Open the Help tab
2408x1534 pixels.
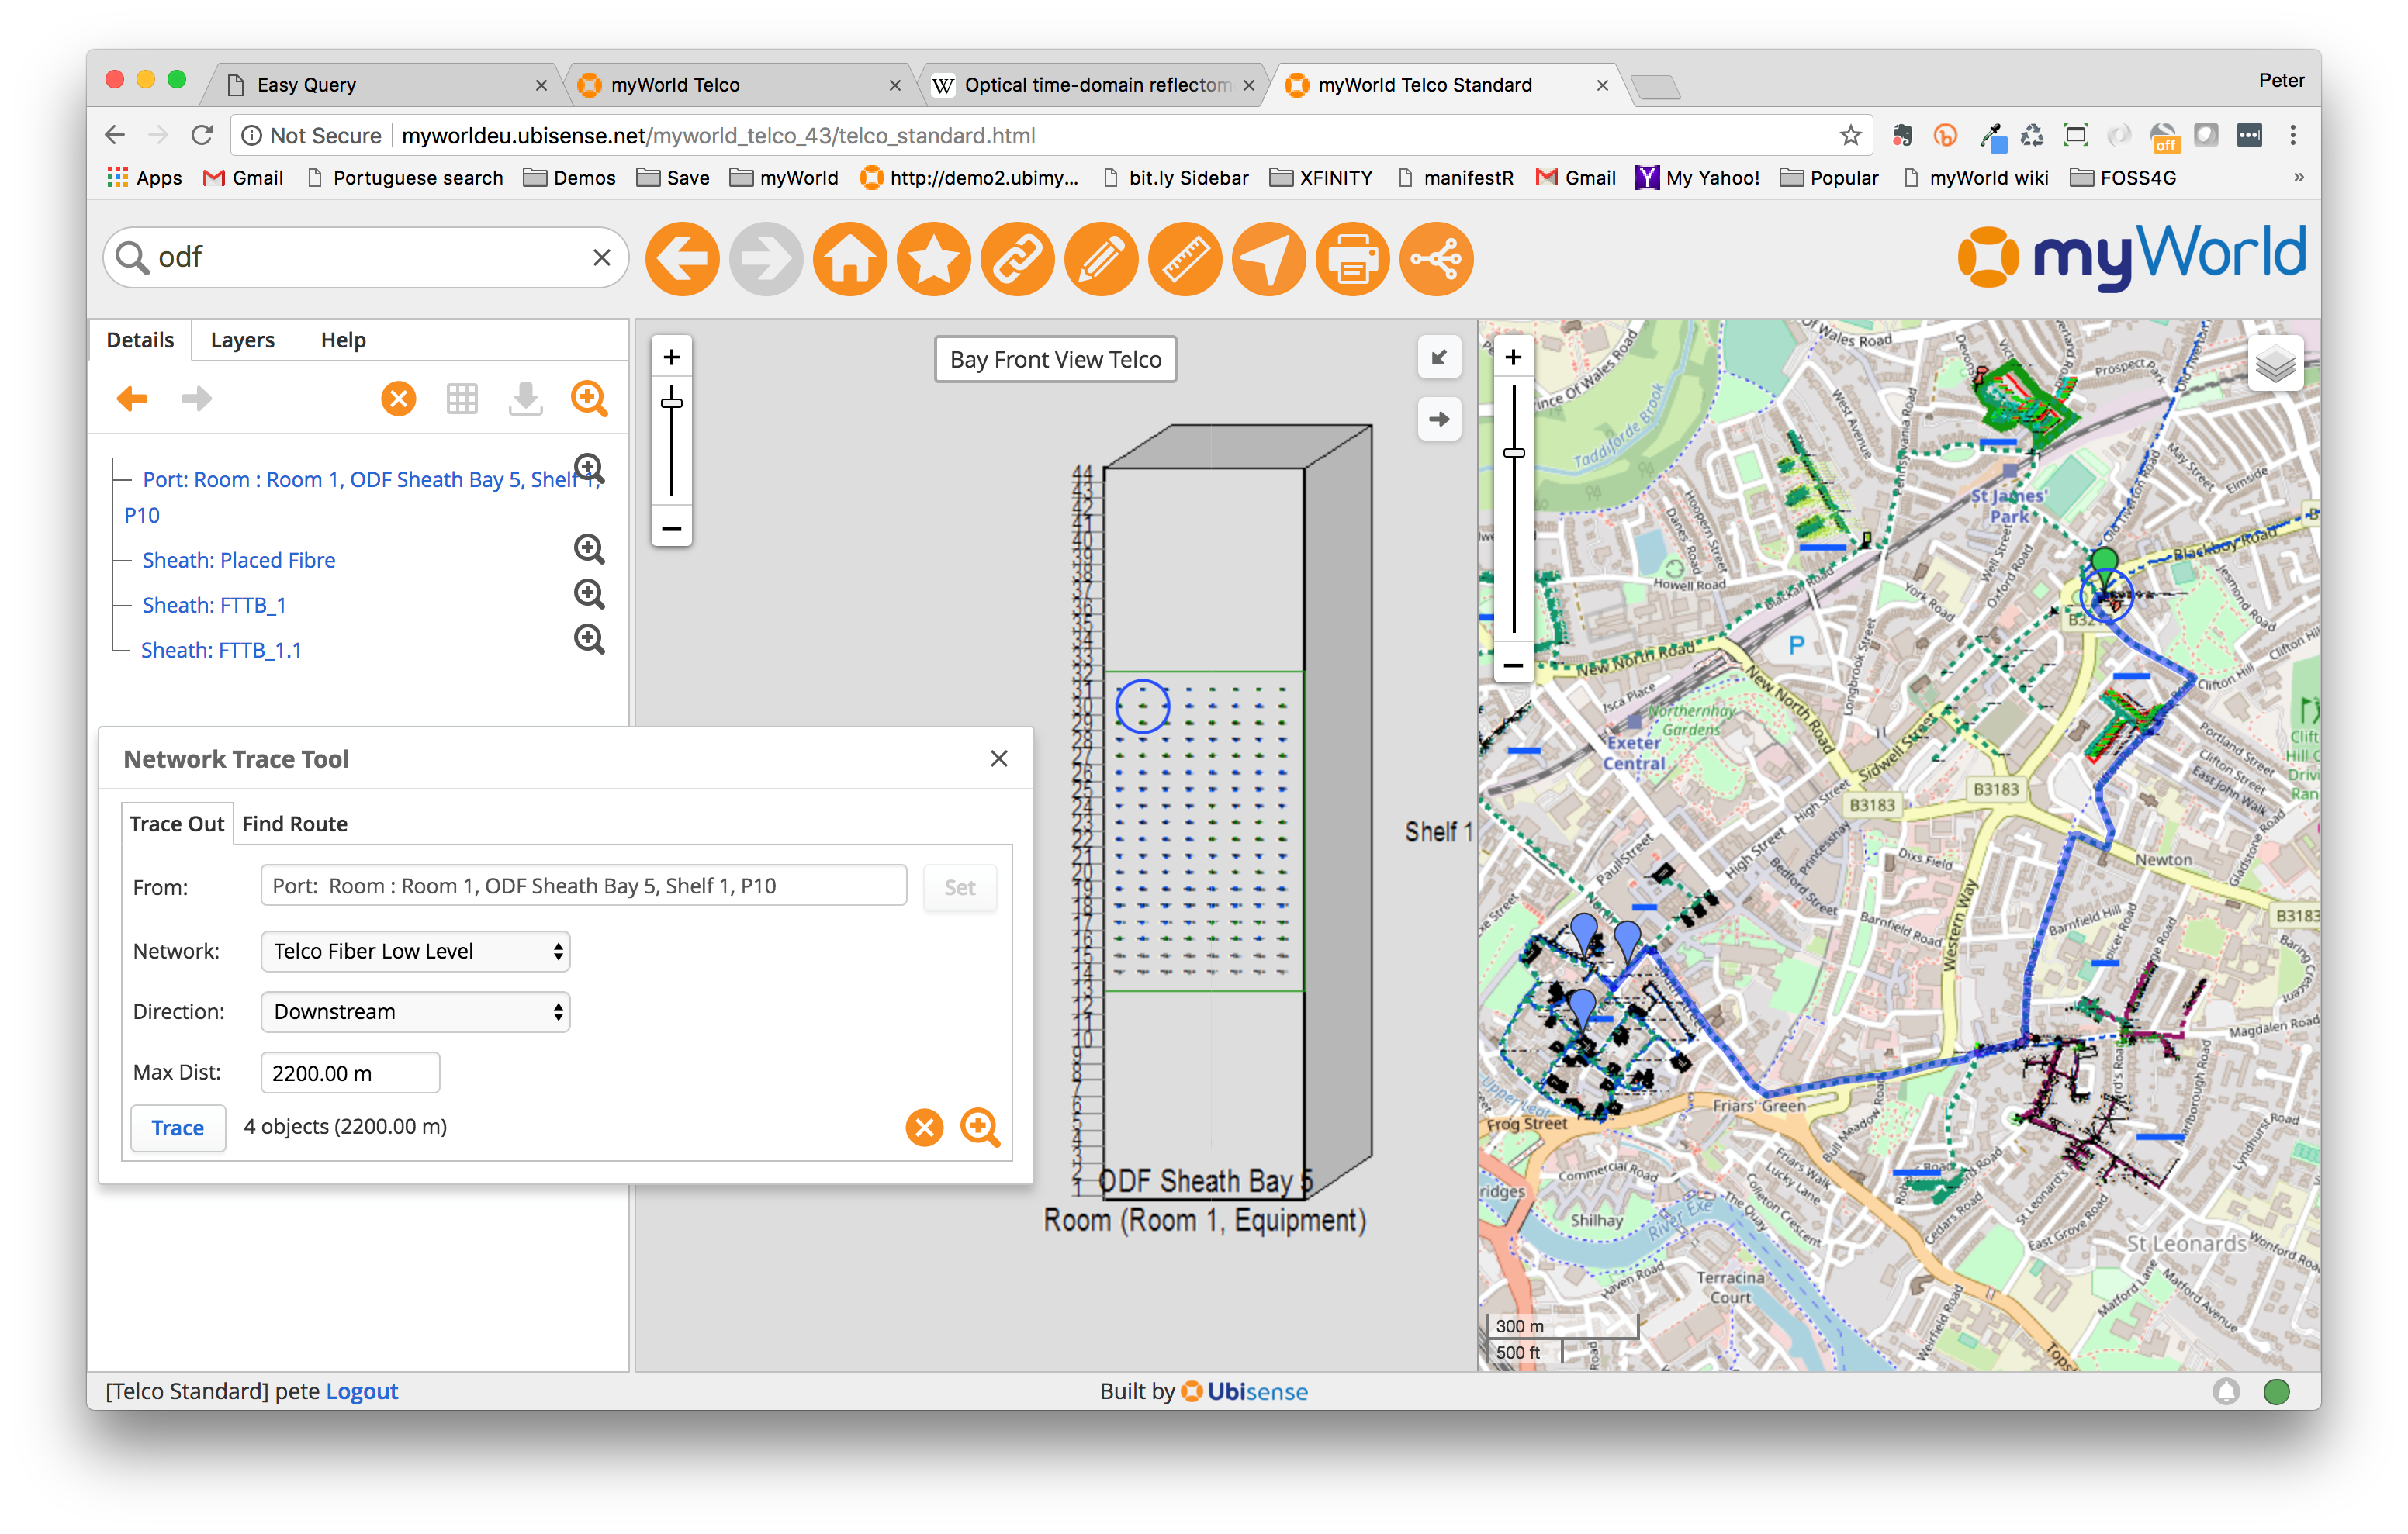pyautogui.click(x=343, y=340)
